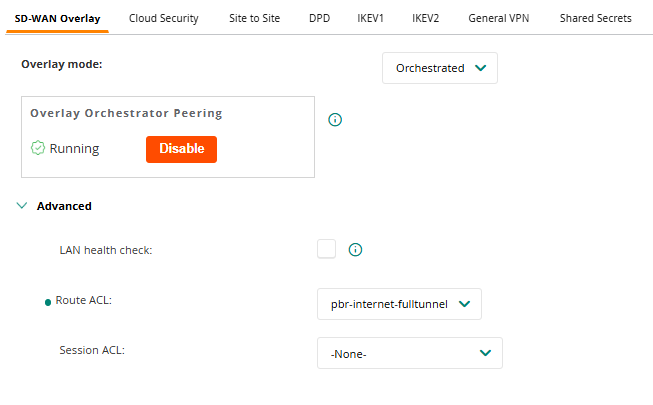
Task: Open the Session ACL dropdown
Action: pyautogui.click(x=409, y=353)
